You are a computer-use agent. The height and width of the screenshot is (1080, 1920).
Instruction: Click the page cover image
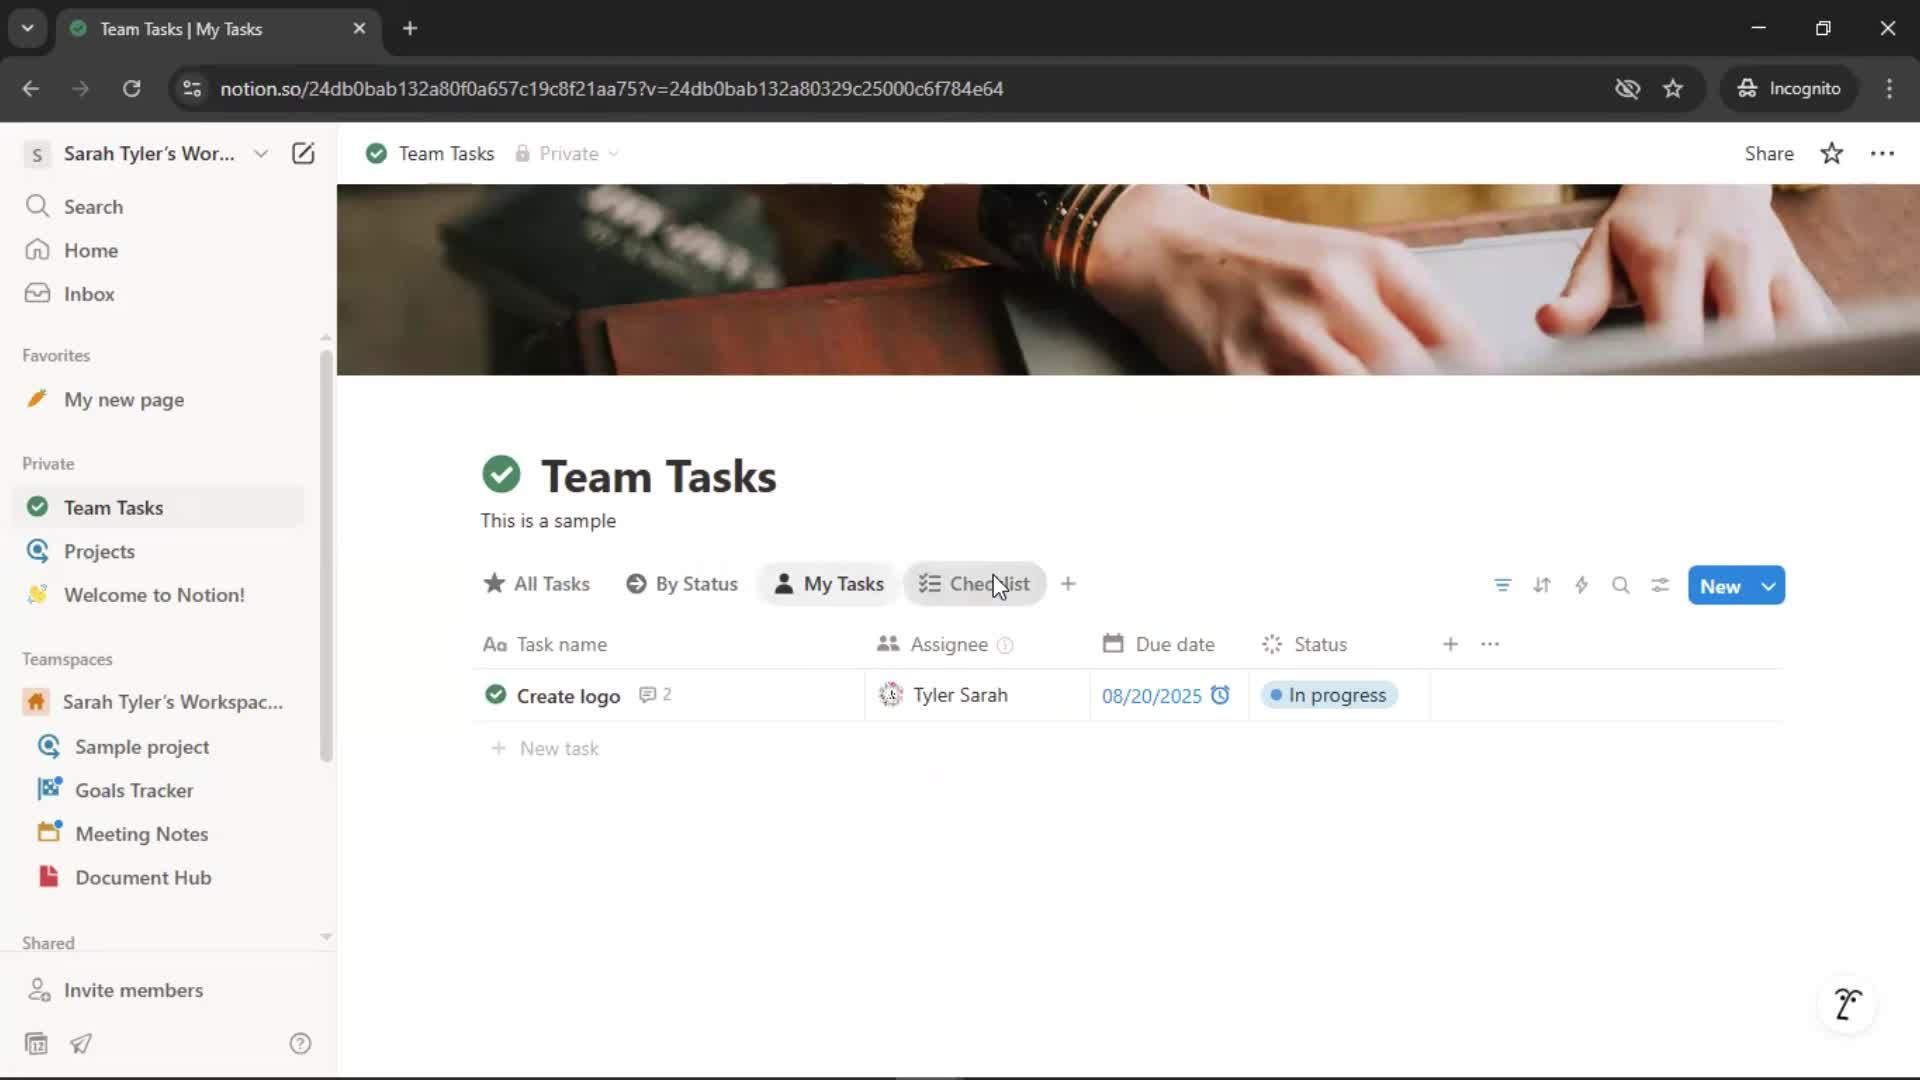(x=1128, y=280)
